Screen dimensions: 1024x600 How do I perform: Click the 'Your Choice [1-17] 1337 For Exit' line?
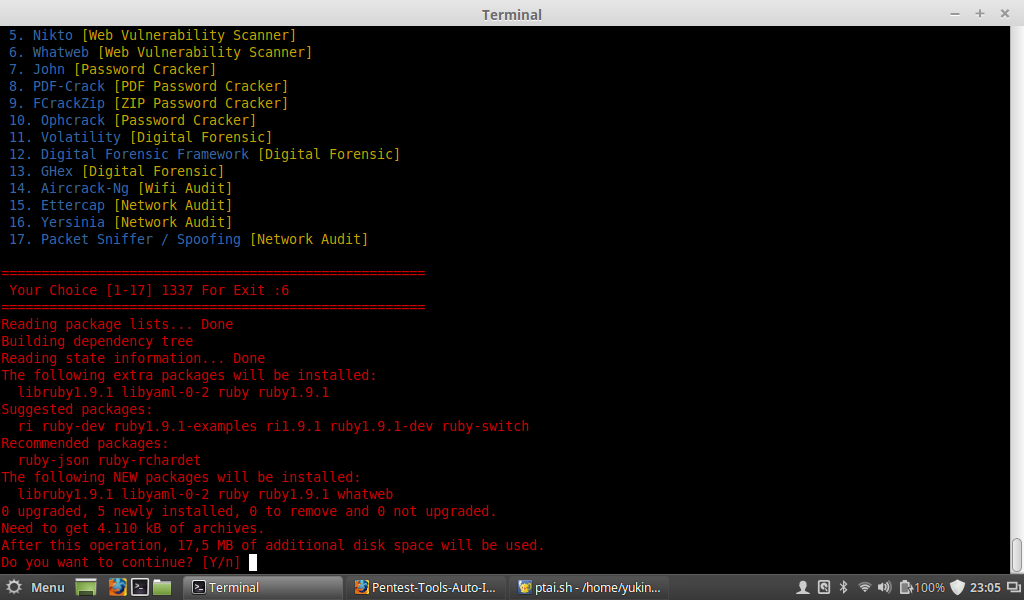pos(149,290)
